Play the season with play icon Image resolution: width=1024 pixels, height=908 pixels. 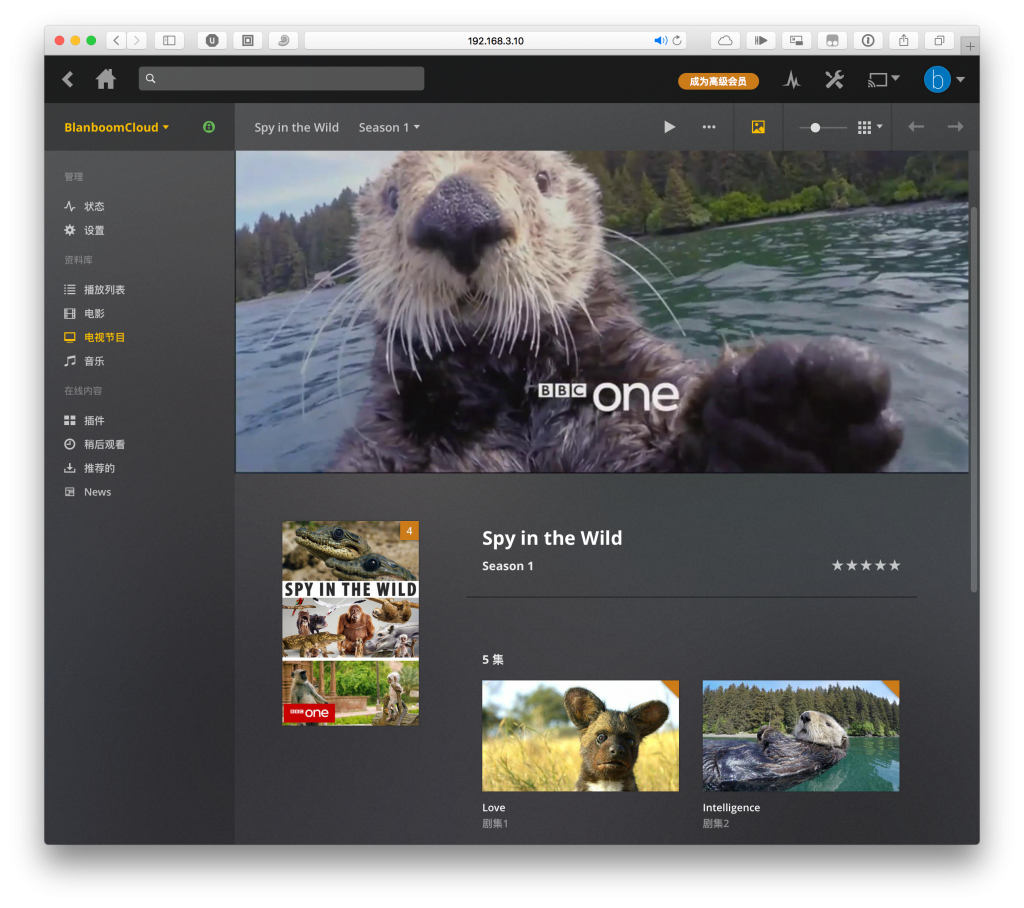click(669, 127)
